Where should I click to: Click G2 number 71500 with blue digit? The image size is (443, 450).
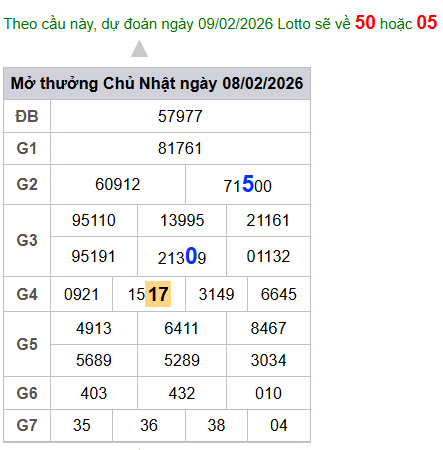pos(248,184)
